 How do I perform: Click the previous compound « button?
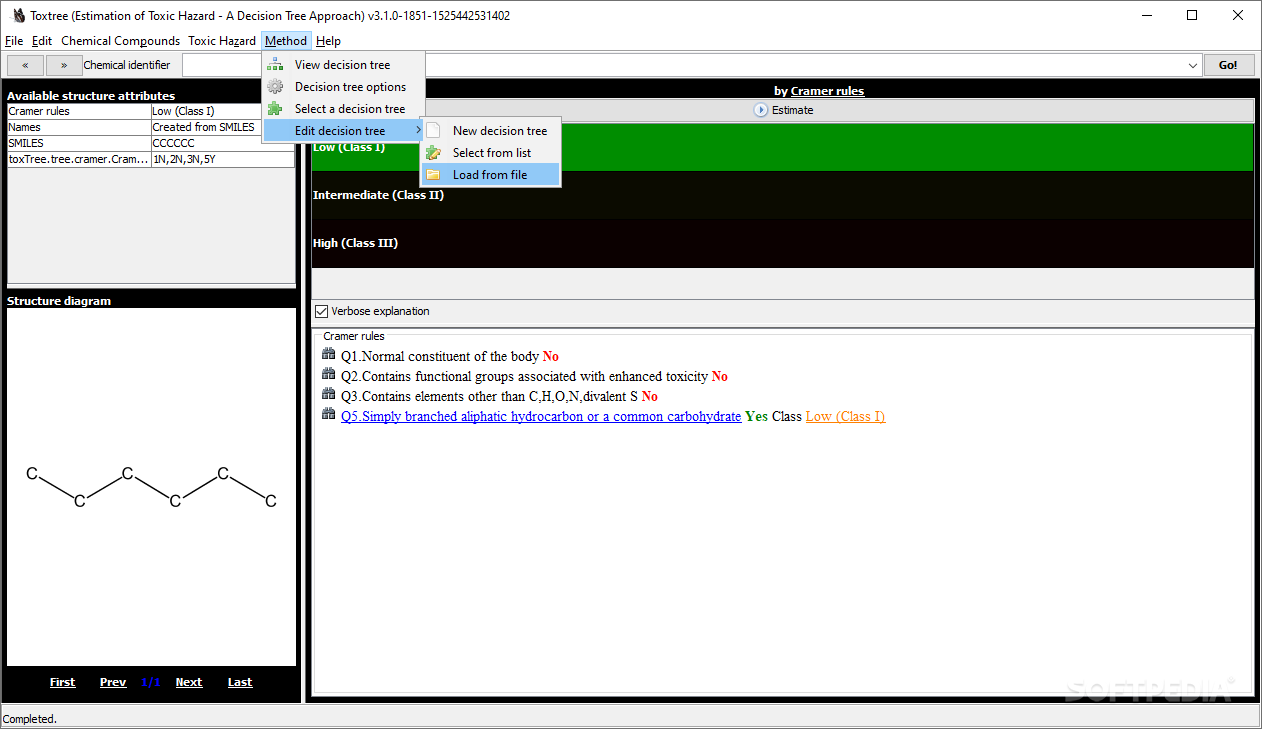click(25, 65)
